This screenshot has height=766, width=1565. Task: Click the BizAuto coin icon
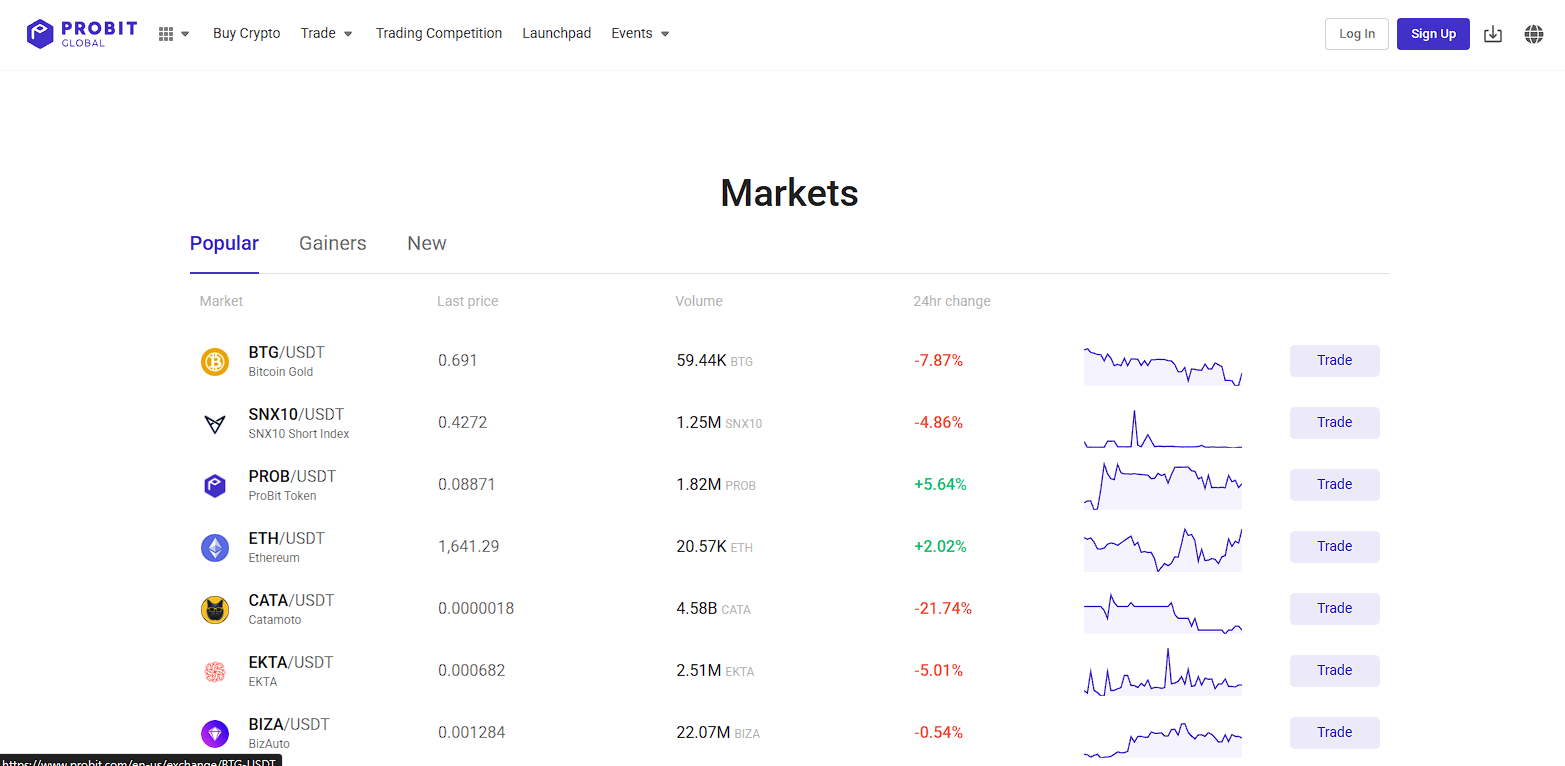[215, 733]
